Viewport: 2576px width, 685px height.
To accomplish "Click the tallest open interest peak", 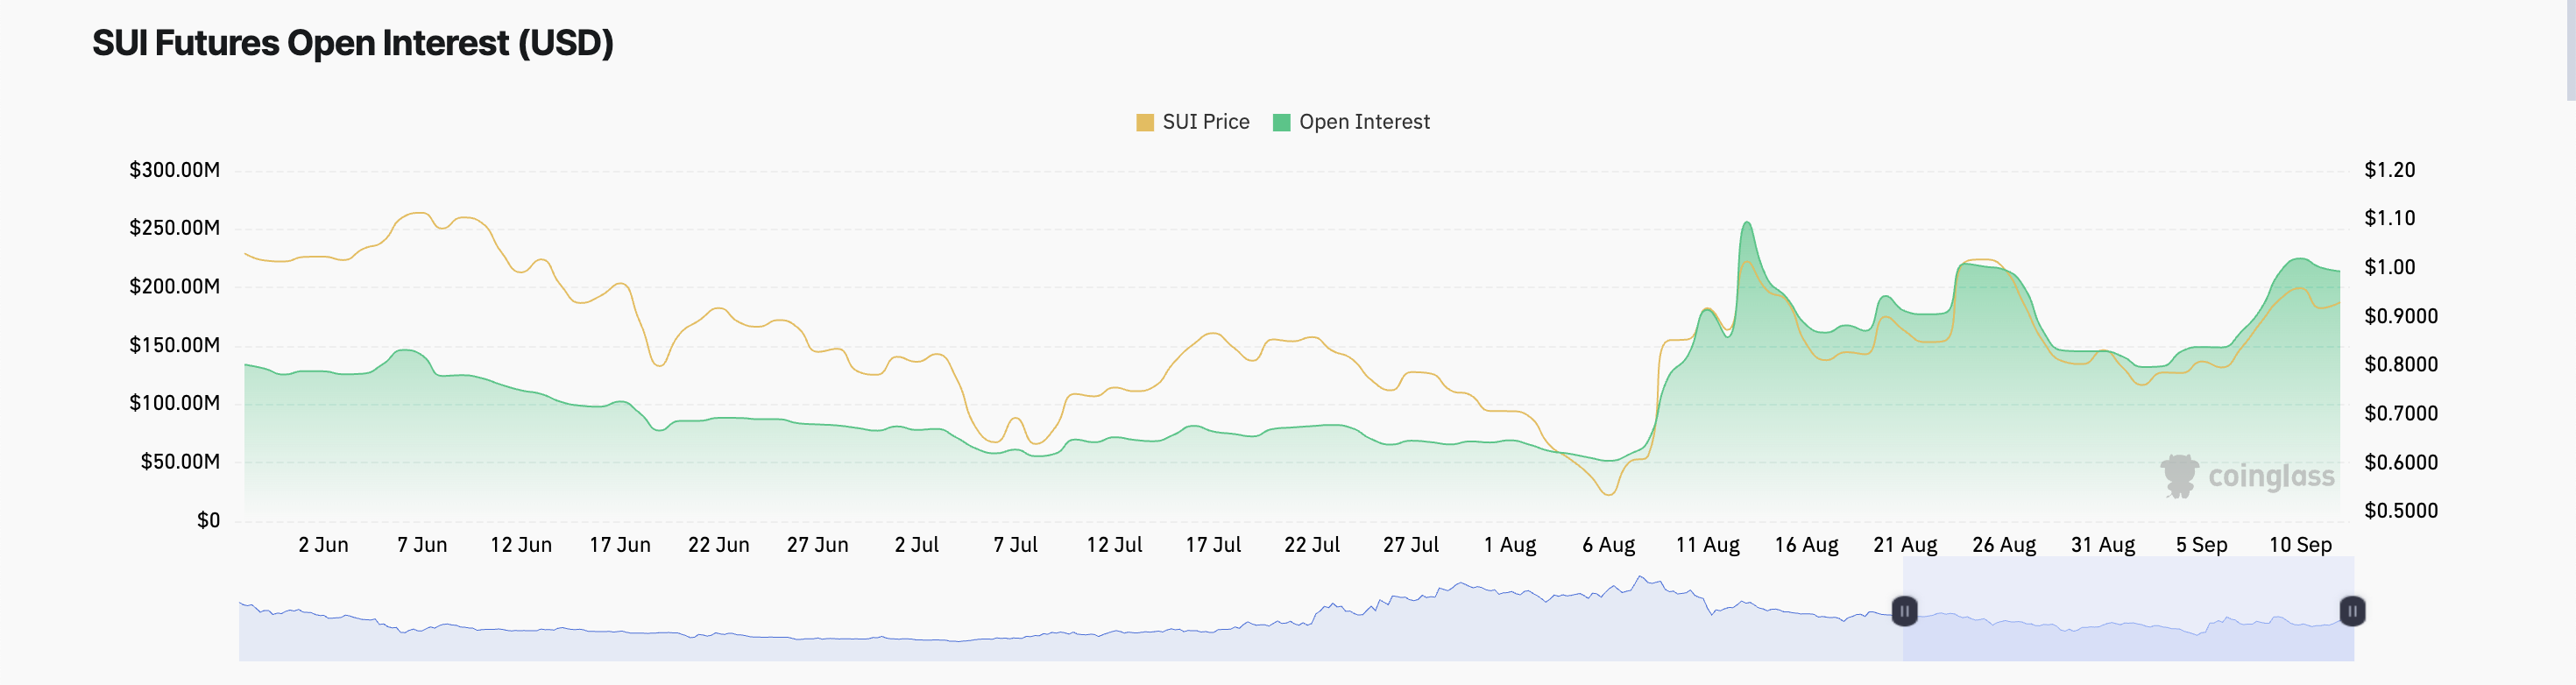I will 1746,224.
